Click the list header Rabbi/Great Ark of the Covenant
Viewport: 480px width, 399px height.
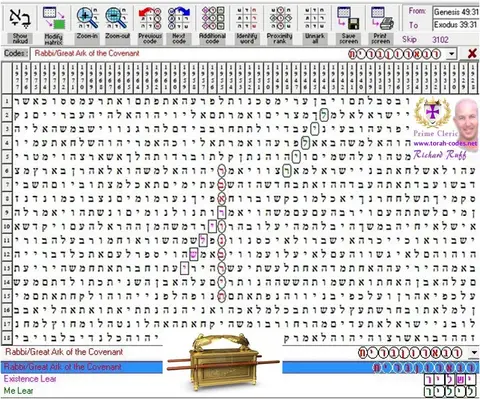point(64,352)
